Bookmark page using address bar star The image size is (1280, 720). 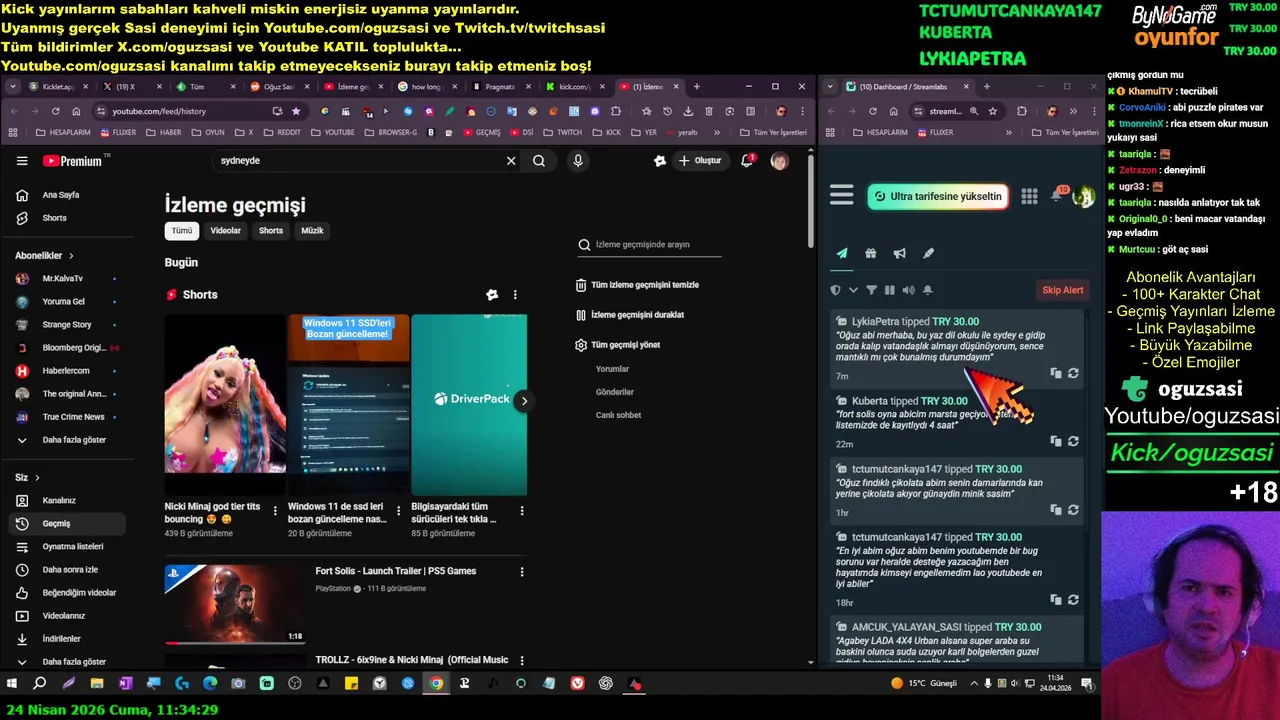click(296, 111)
